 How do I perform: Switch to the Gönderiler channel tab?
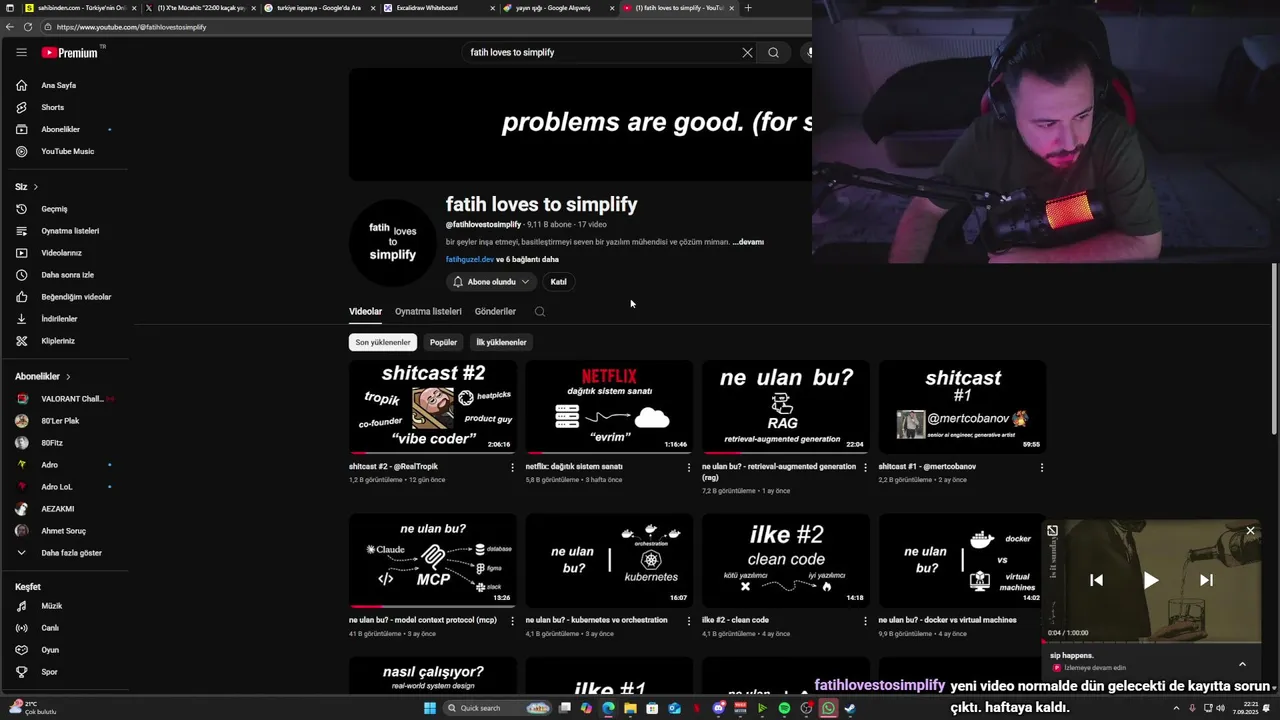[495, 312]
